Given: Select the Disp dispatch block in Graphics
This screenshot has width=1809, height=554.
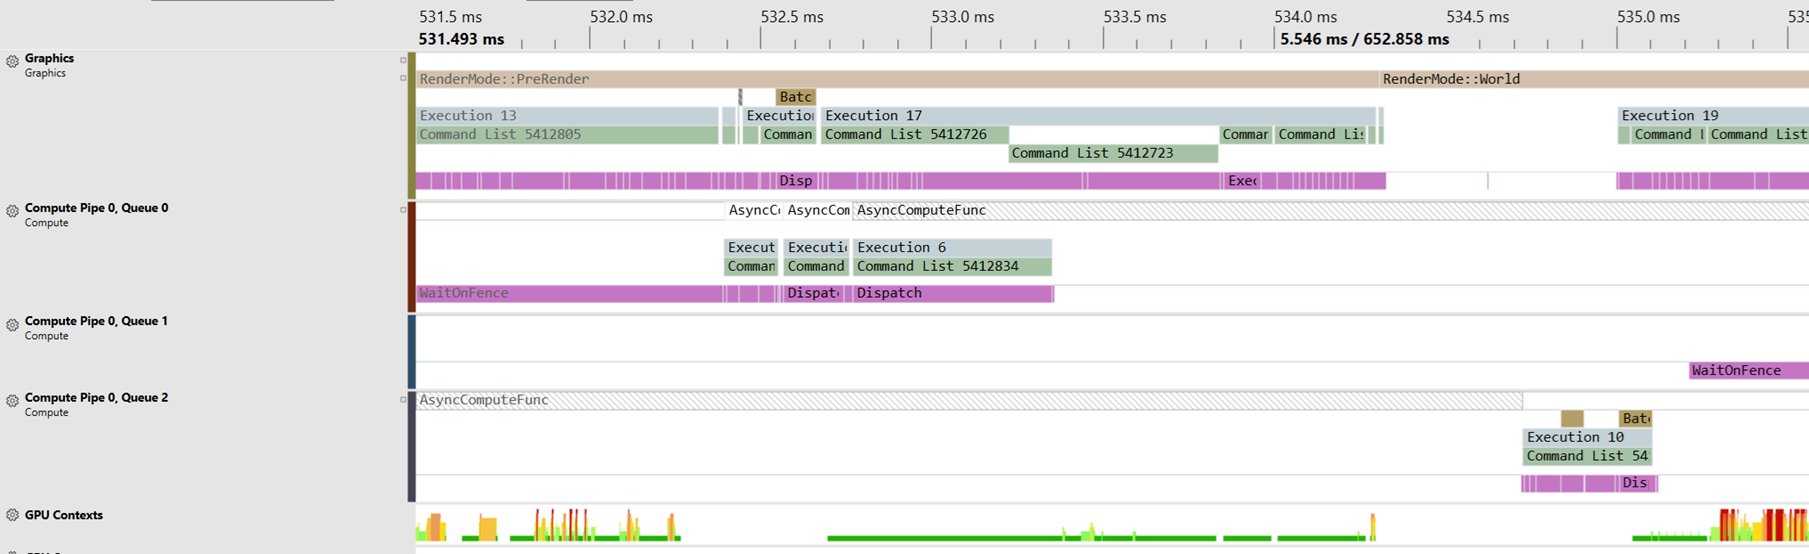Looking at the screenshot, I should point(797,181).
